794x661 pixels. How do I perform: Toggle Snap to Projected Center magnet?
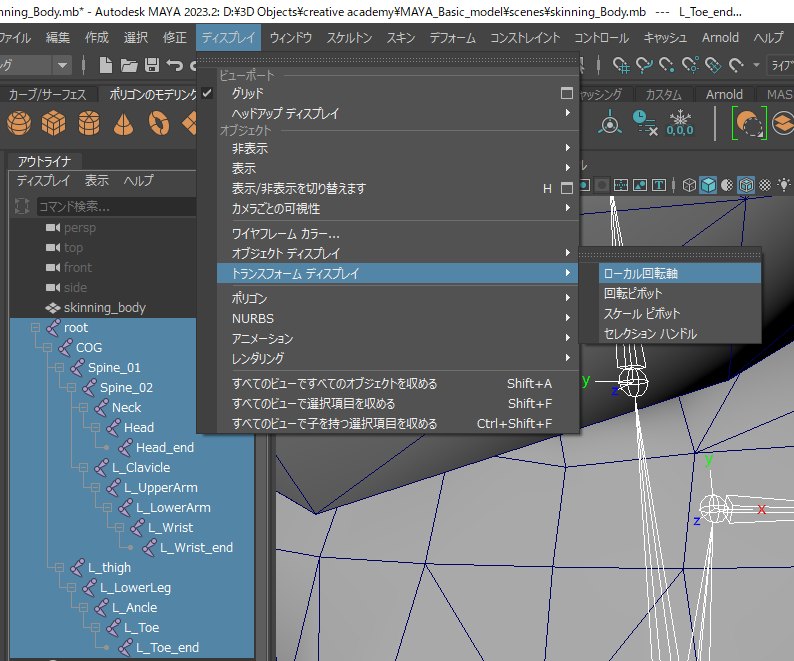(690, 65)
